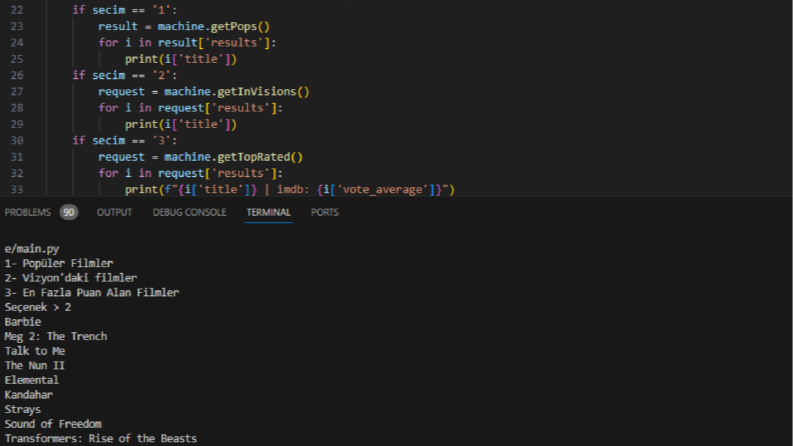The height and width of the screenshot is (446, 793).
Task: Click line number 30 in gutter
Action: click(x=17, y=141)
